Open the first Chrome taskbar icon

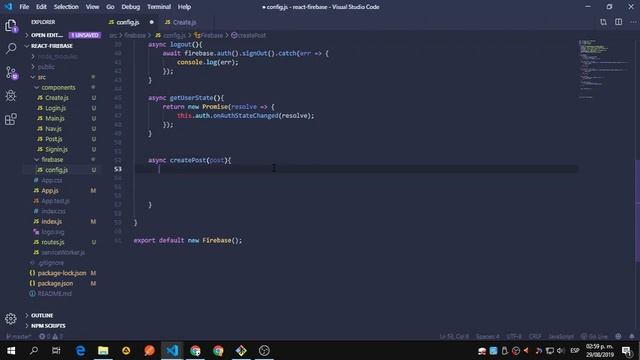(195, 351)
